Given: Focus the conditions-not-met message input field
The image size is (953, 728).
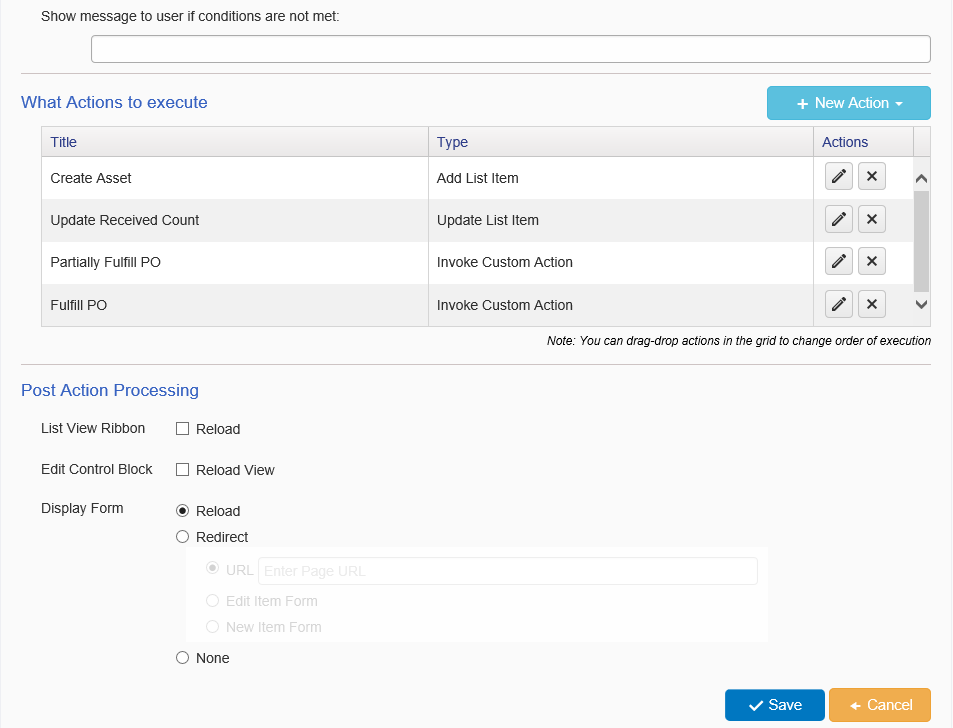Looking at the screenshot, I should (511, 49).
